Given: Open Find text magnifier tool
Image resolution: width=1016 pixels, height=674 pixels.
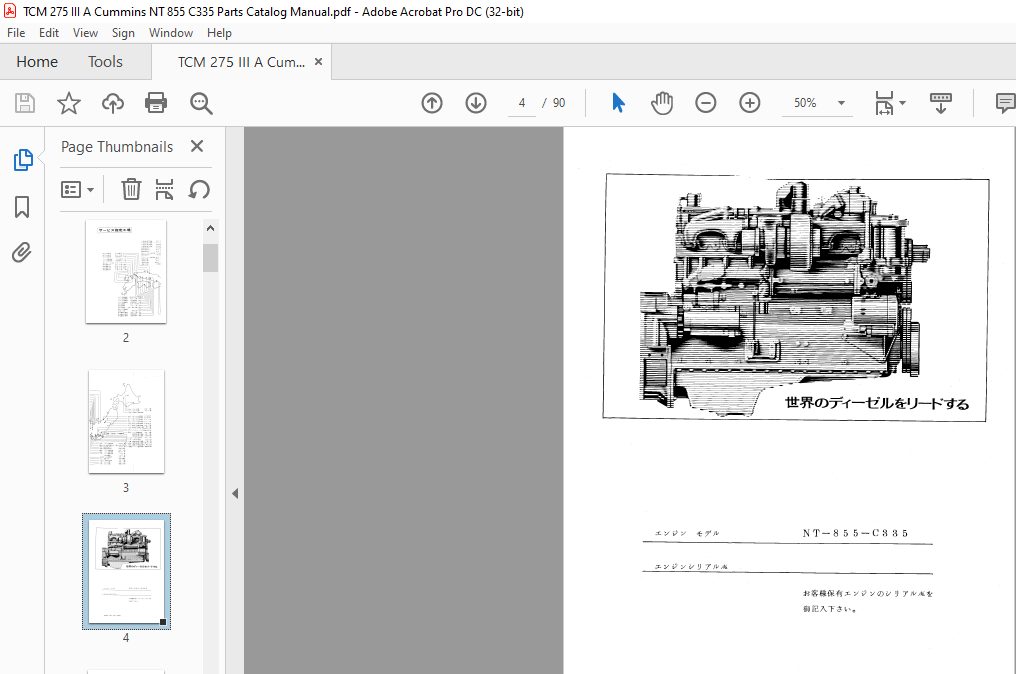Looking at the screenshot, I should click(201, 103).
